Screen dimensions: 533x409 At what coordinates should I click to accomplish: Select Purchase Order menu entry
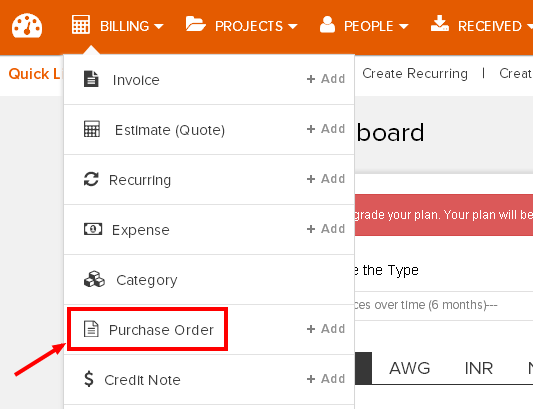point(209,329)
